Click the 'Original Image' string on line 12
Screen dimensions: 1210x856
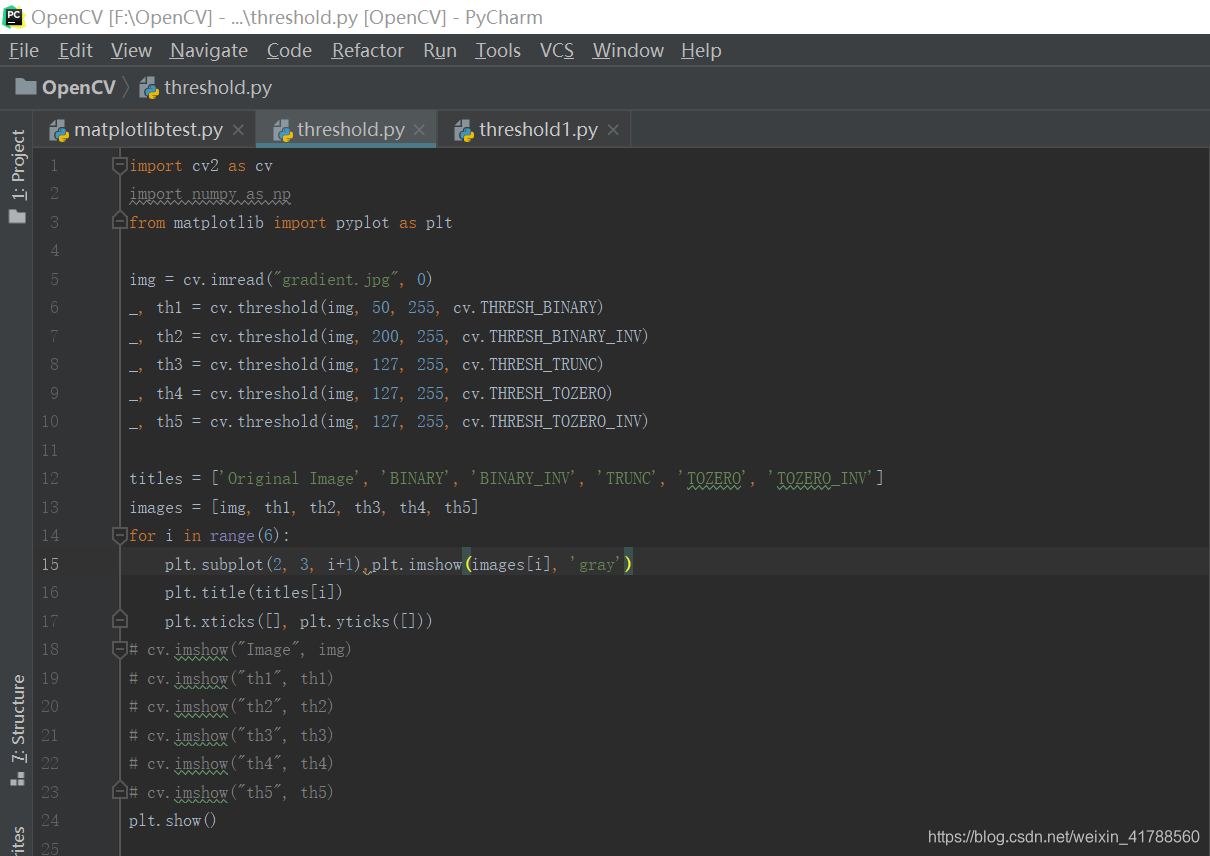pos(290,478)
